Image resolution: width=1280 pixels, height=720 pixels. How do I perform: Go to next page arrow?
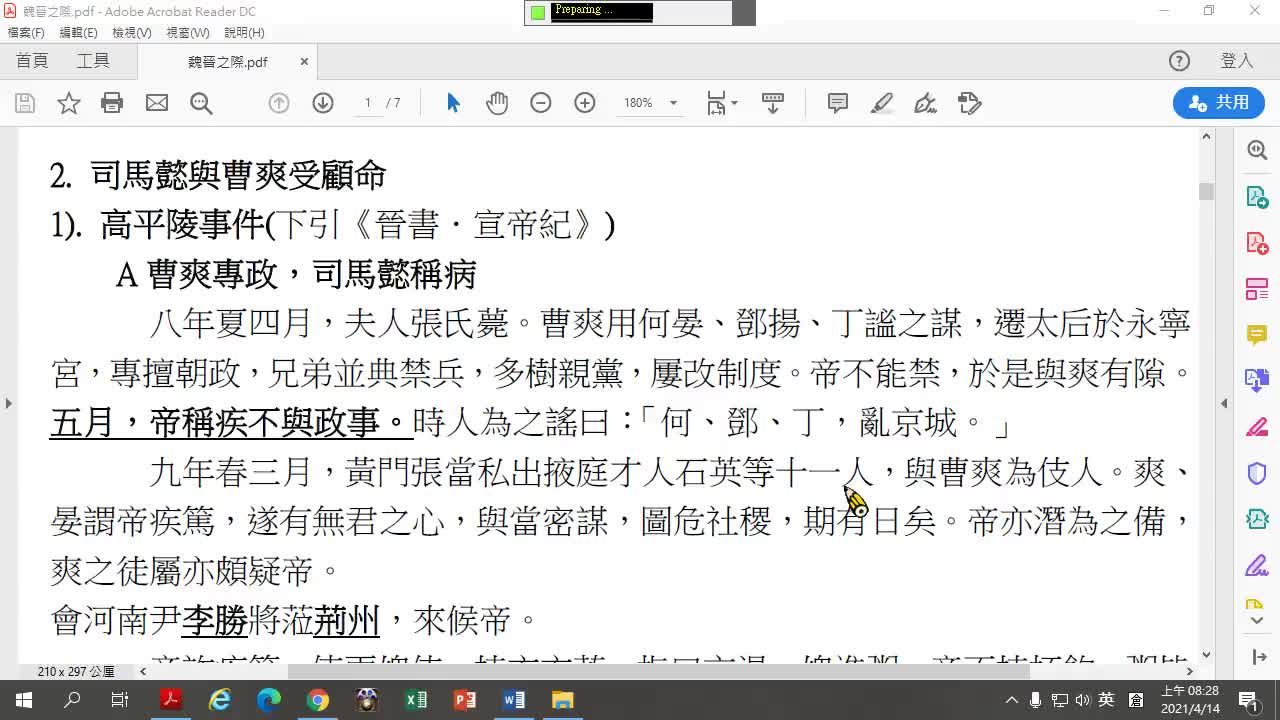pyautogui.click(x=322, y=103)
